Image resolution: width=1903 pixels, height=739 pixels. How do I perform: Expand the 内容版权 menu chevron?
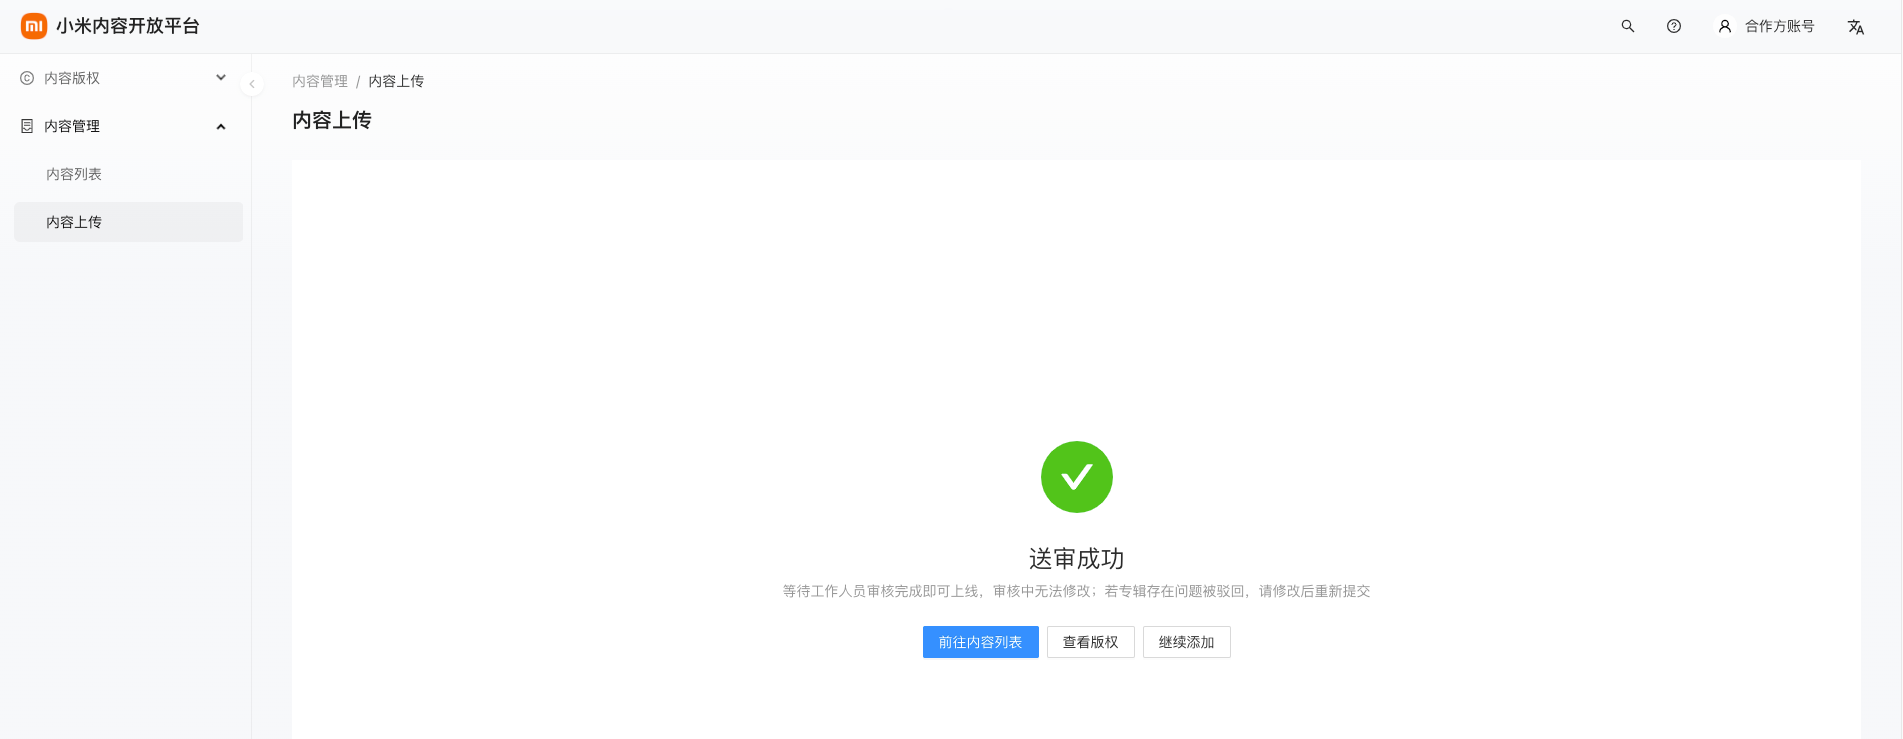(221, 78)
